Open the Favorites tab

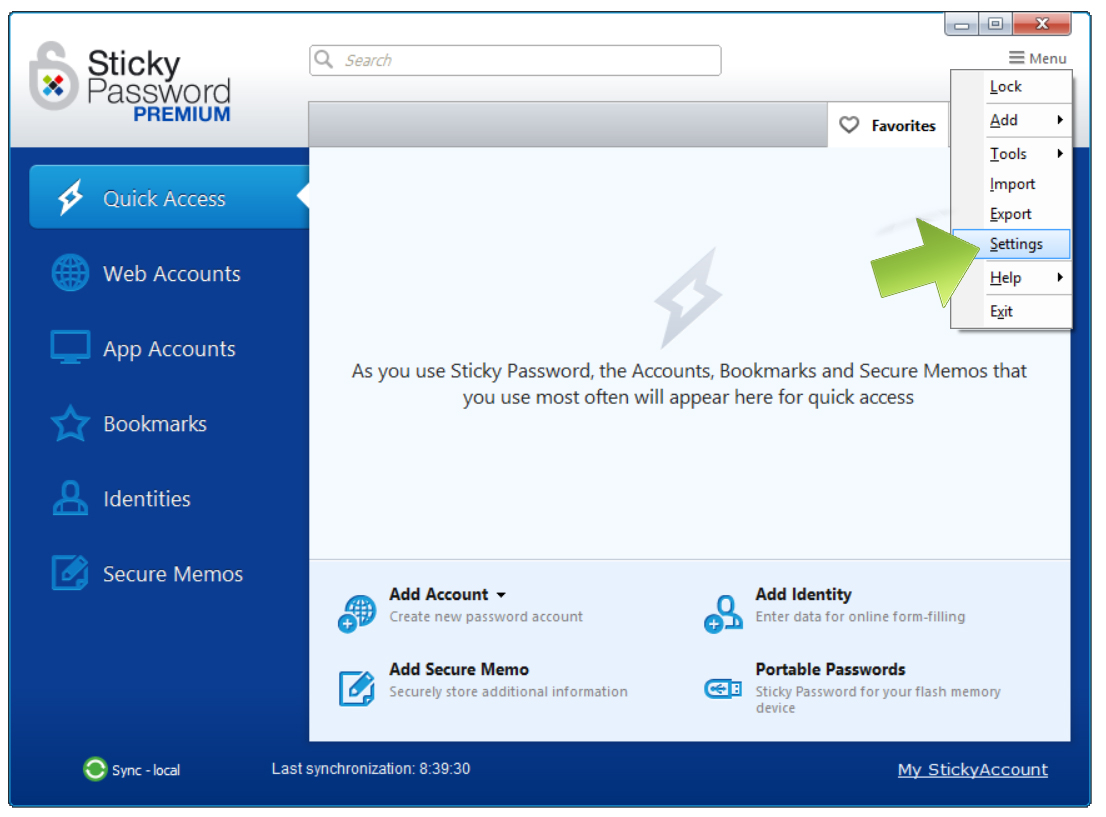pyautogui.click(x=888, y=125)
